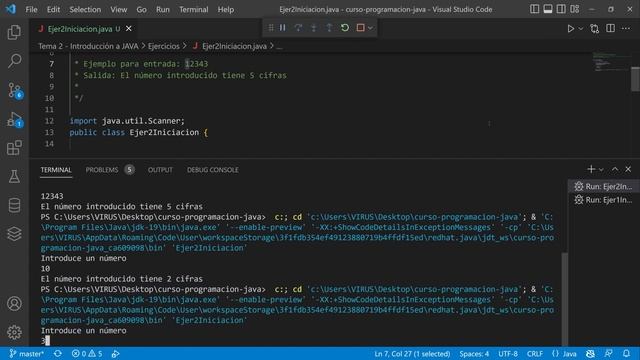Toggle the Primary Side Bar layout
This screenshot has width=640, height=360.
click(534, 9)
